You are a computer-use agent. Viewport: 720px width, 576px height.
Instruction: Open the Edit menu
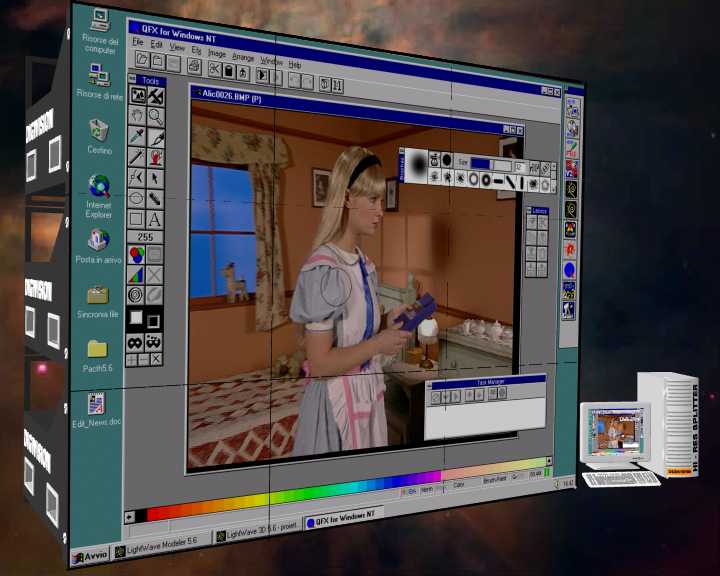[x=157, y=45]
